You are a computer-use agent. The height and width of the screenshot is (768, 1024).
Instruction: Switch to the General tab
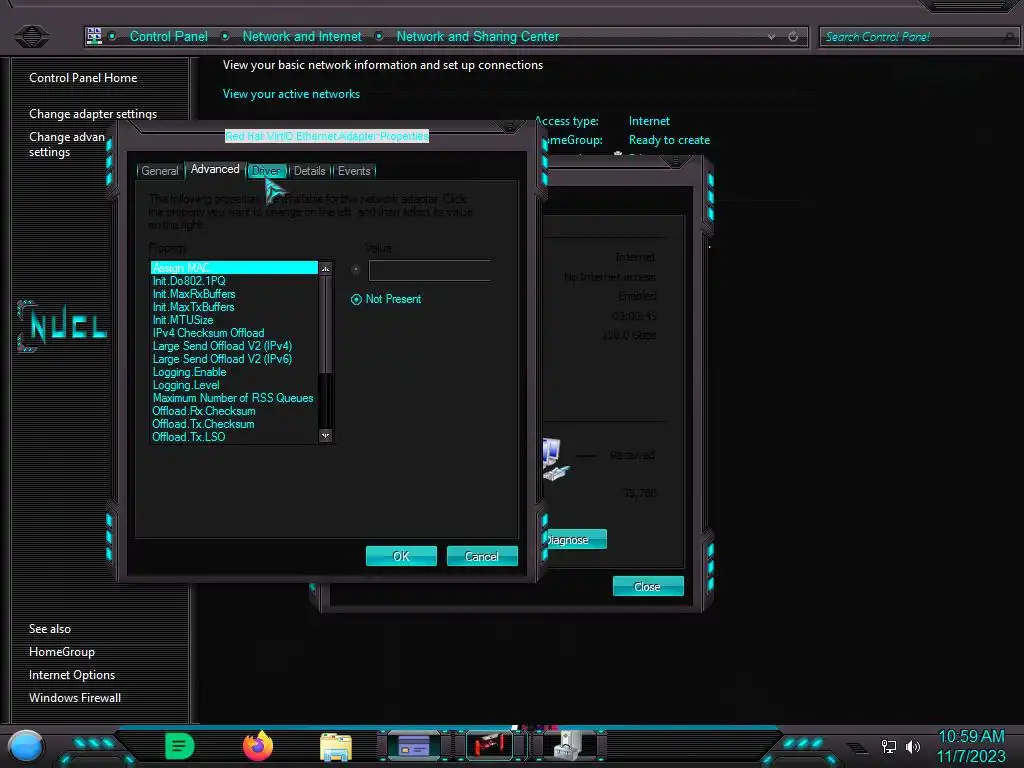[159, 170]
